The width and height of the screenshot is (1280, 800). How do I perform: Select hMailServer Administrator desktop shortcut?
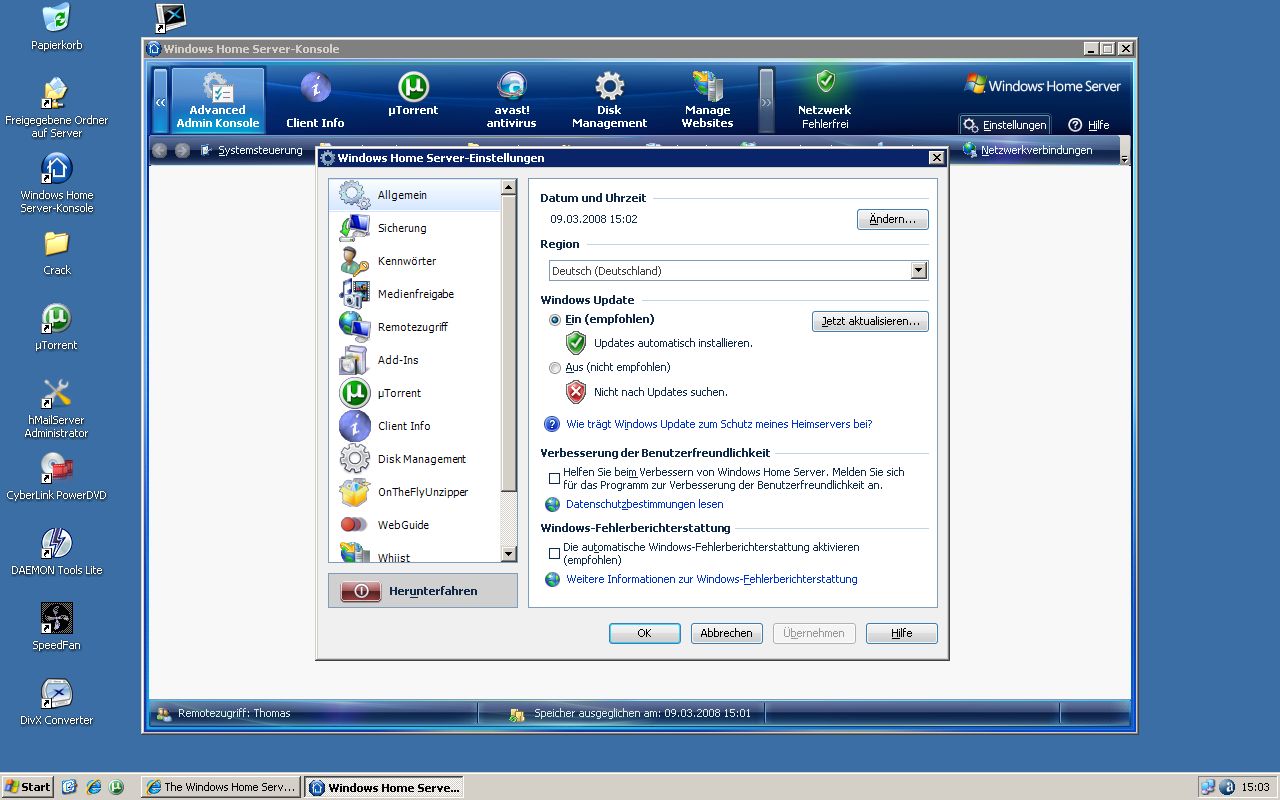click(x=57, y=408)
